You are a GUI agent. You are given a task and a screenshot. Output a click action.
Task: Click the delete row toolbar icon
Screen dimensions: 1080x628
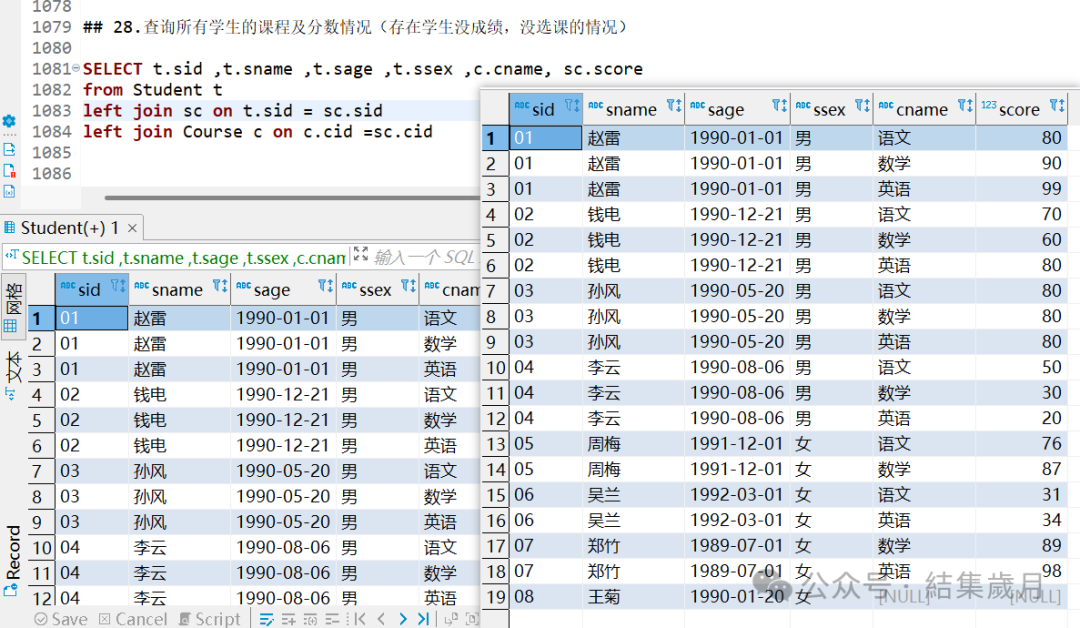(333, 619)
